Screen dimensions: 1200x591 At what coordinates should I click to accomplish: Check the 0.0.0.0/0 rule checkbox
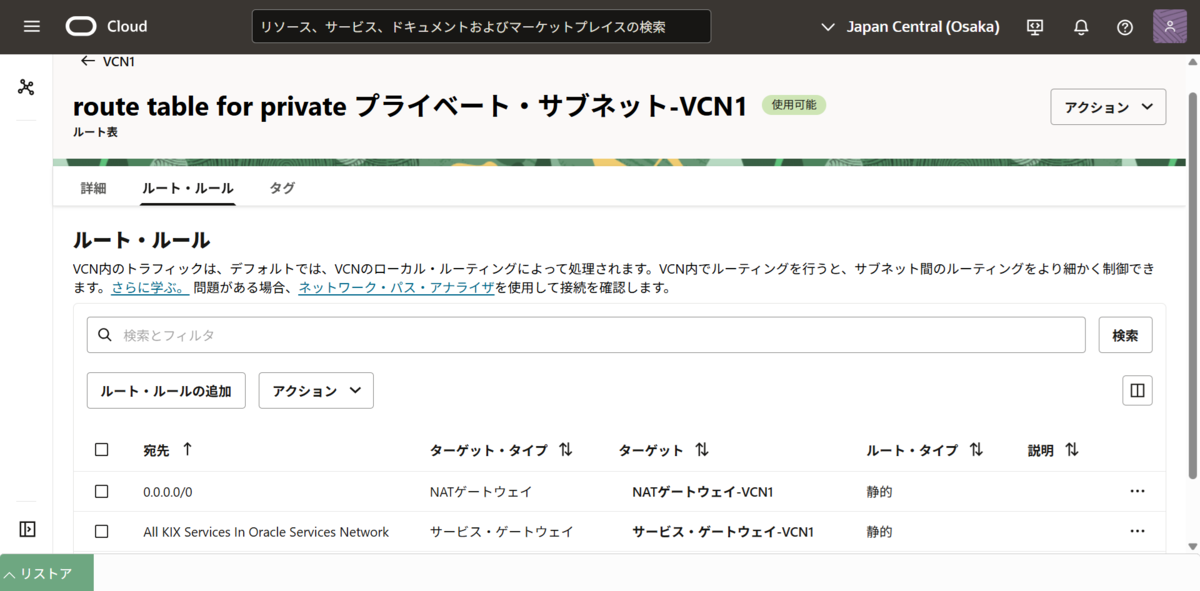101,491
